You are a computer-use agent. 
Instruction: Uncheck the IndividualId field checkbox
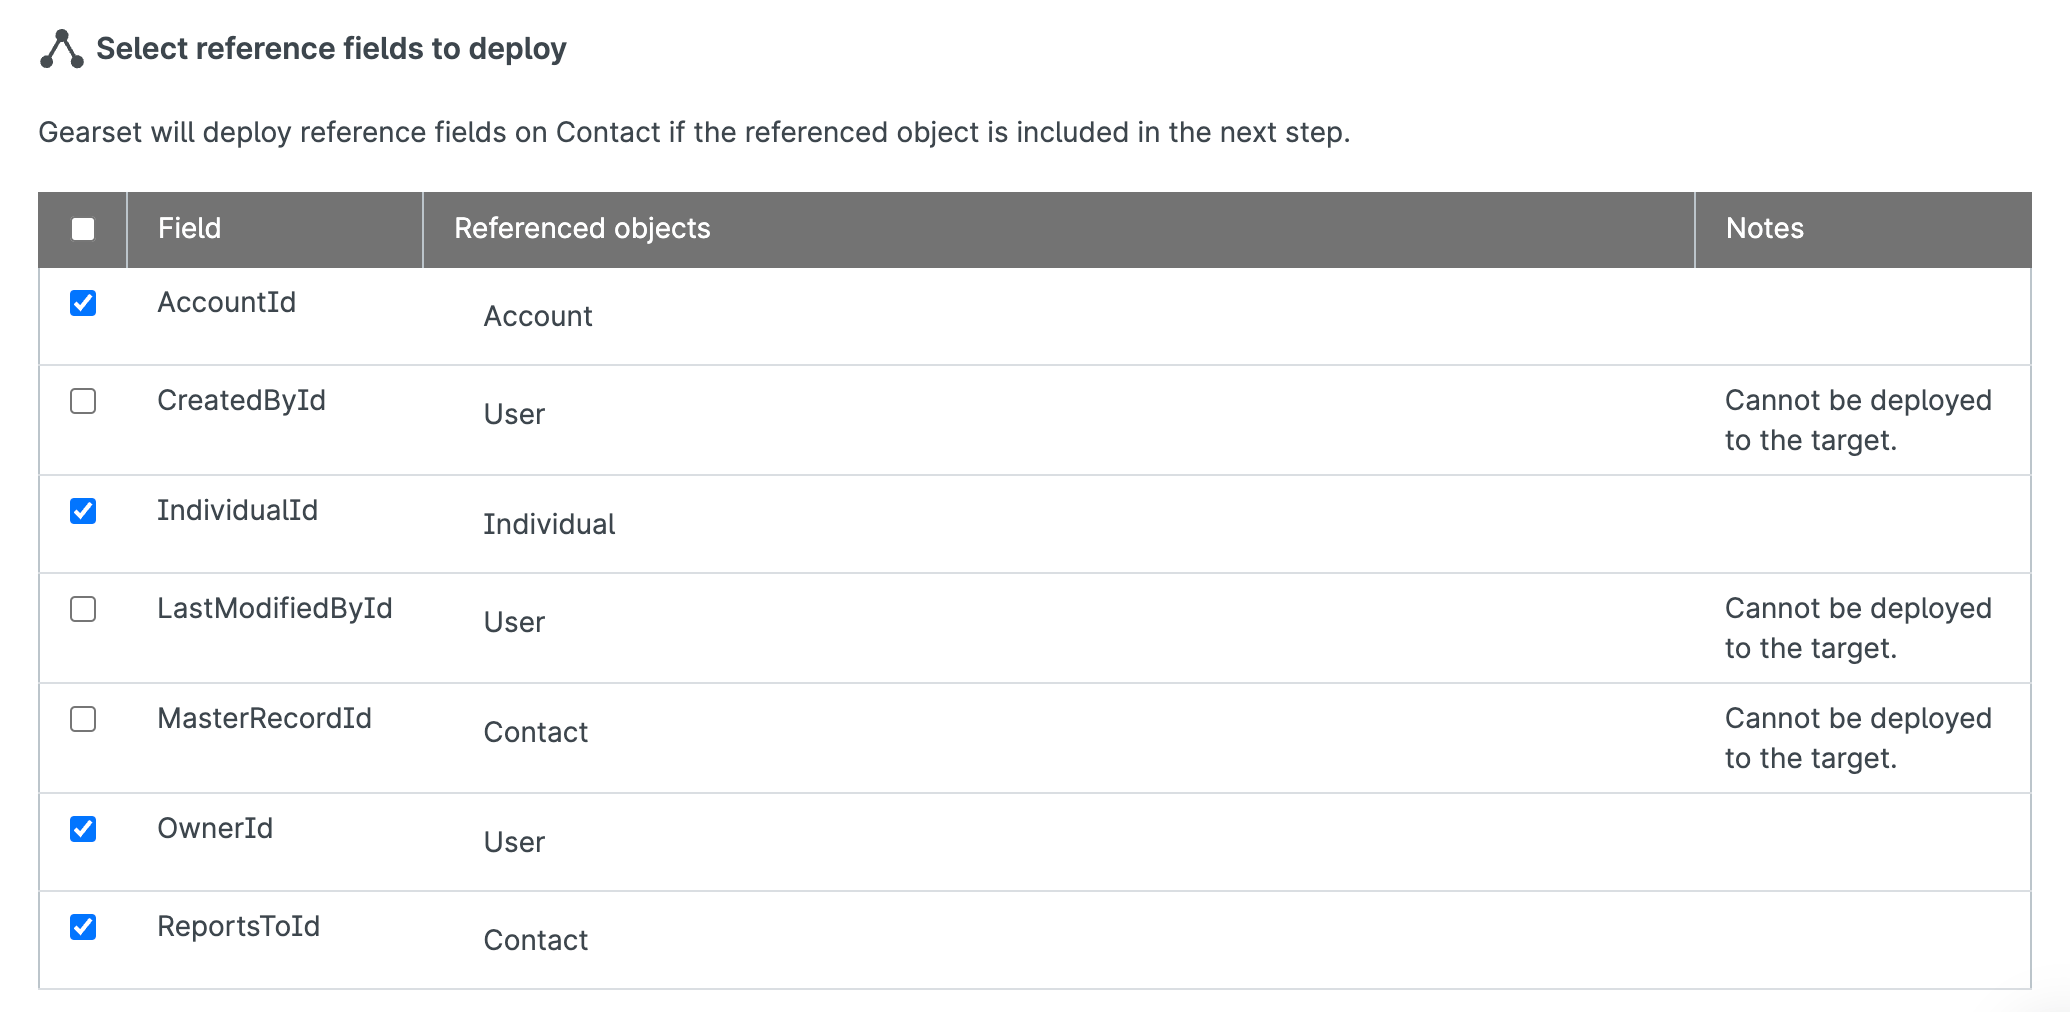point(83,511)
